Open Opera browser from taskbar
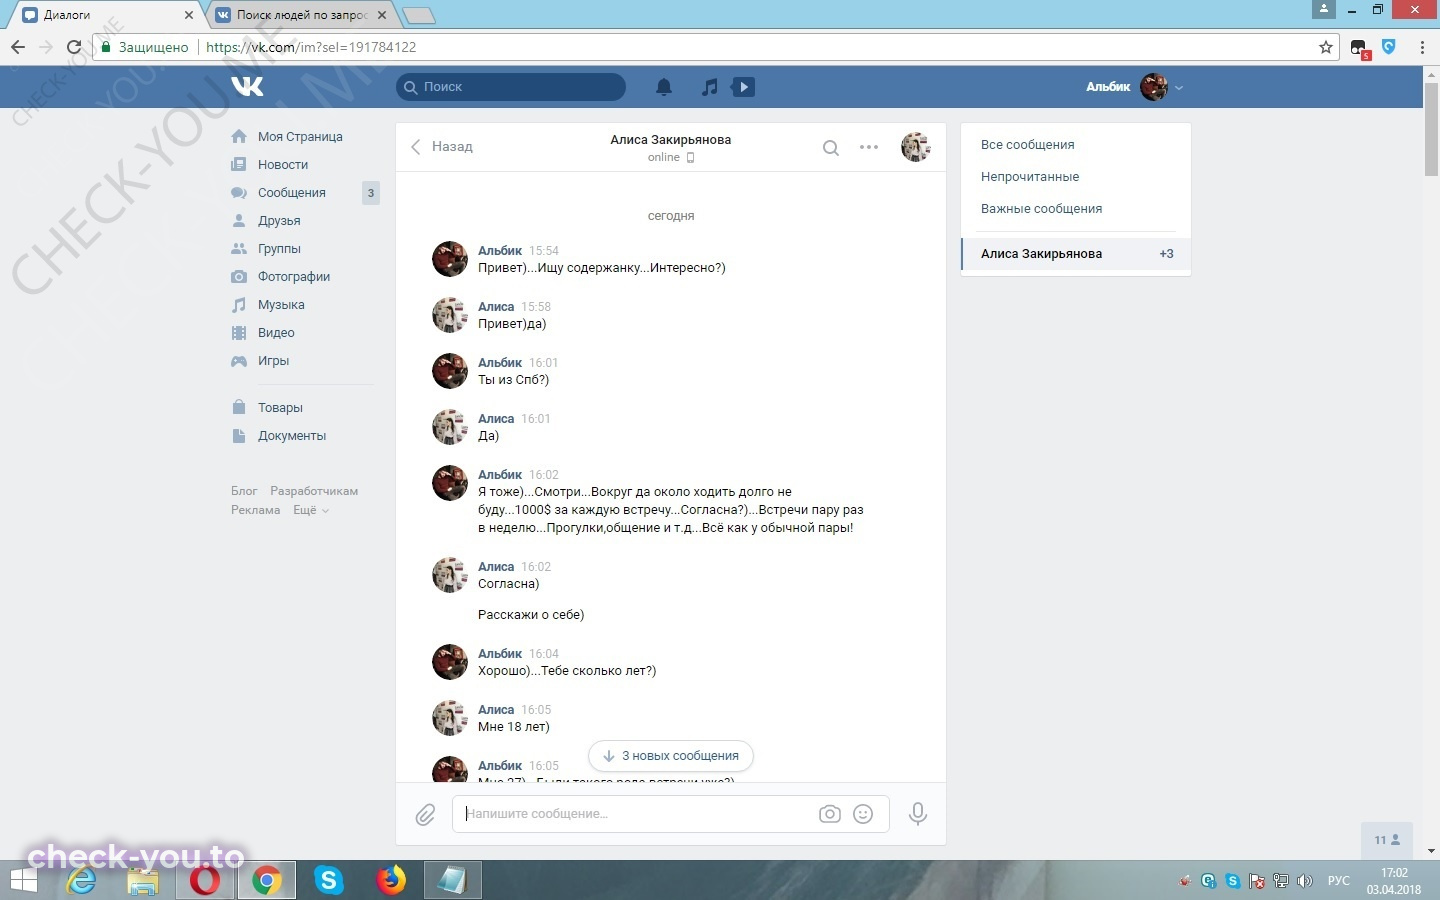 pos(204,880)
